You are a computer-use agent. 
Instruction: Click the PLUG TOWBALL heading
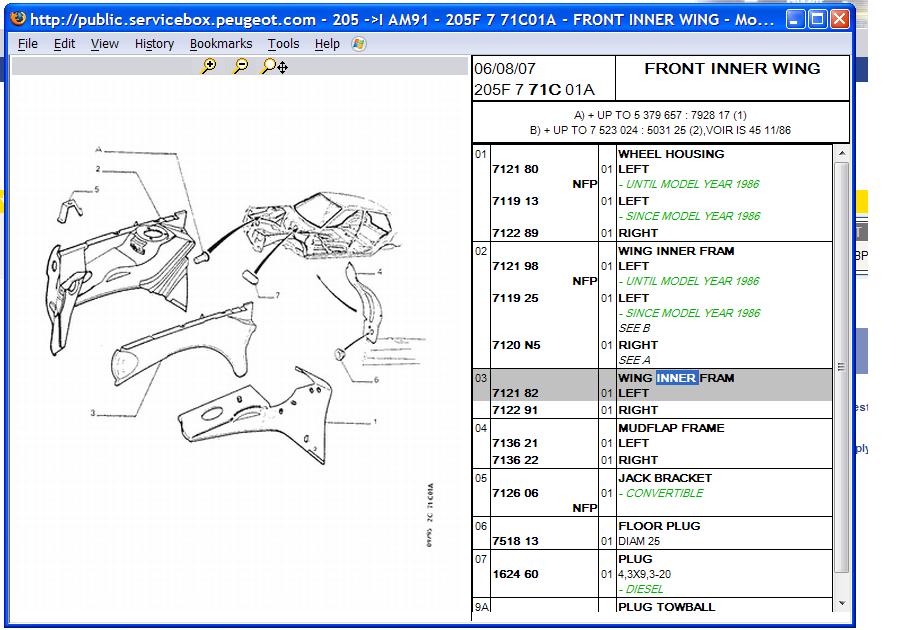coord(666,607)
